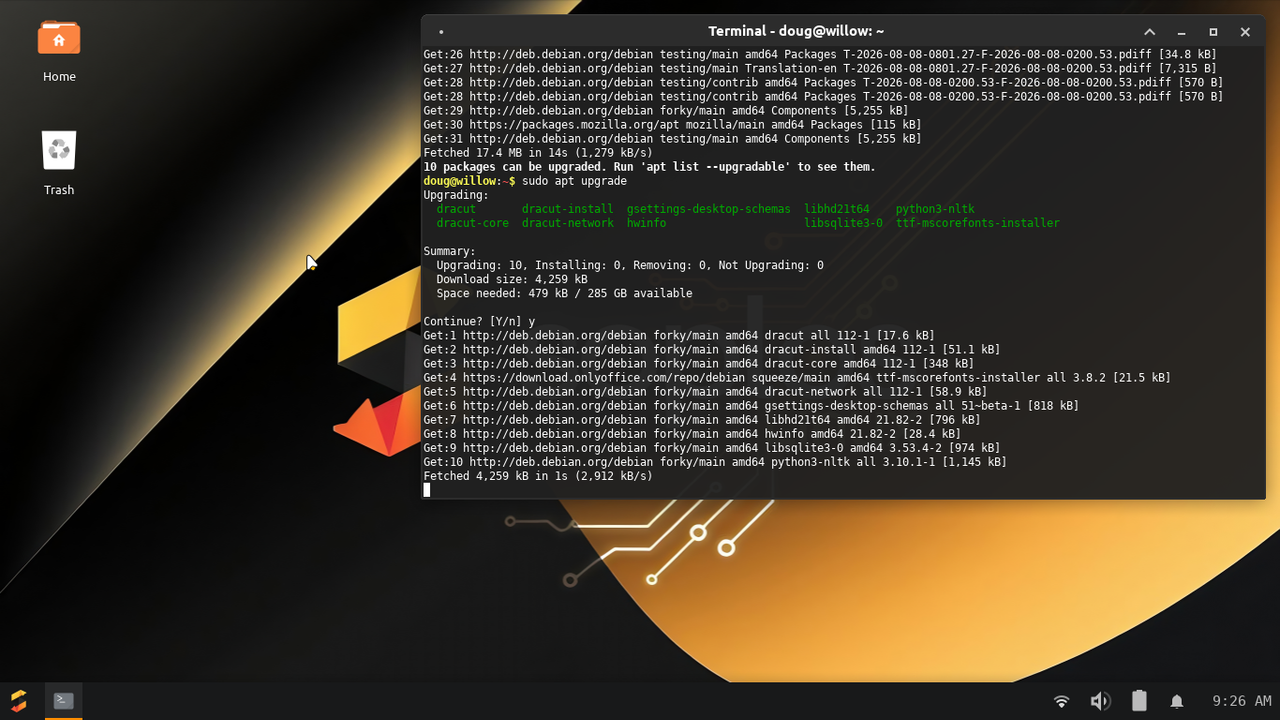Open the Wi-Fi network indicator
The height and width of the screenshot is (720, 1280).
click(1062, 701)
